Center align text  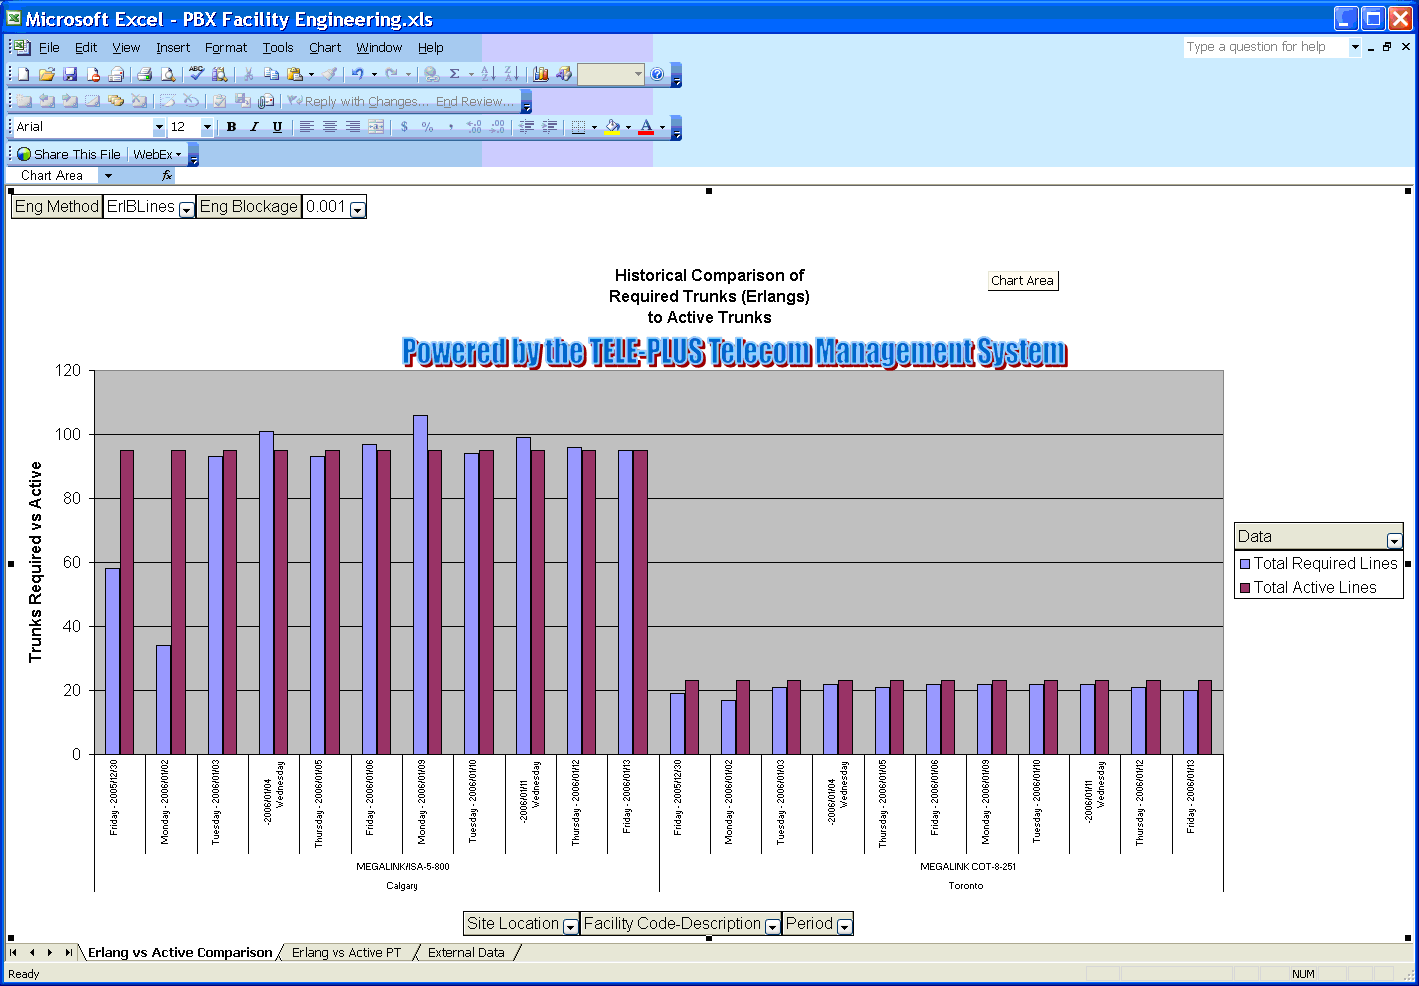pos(329,127)
